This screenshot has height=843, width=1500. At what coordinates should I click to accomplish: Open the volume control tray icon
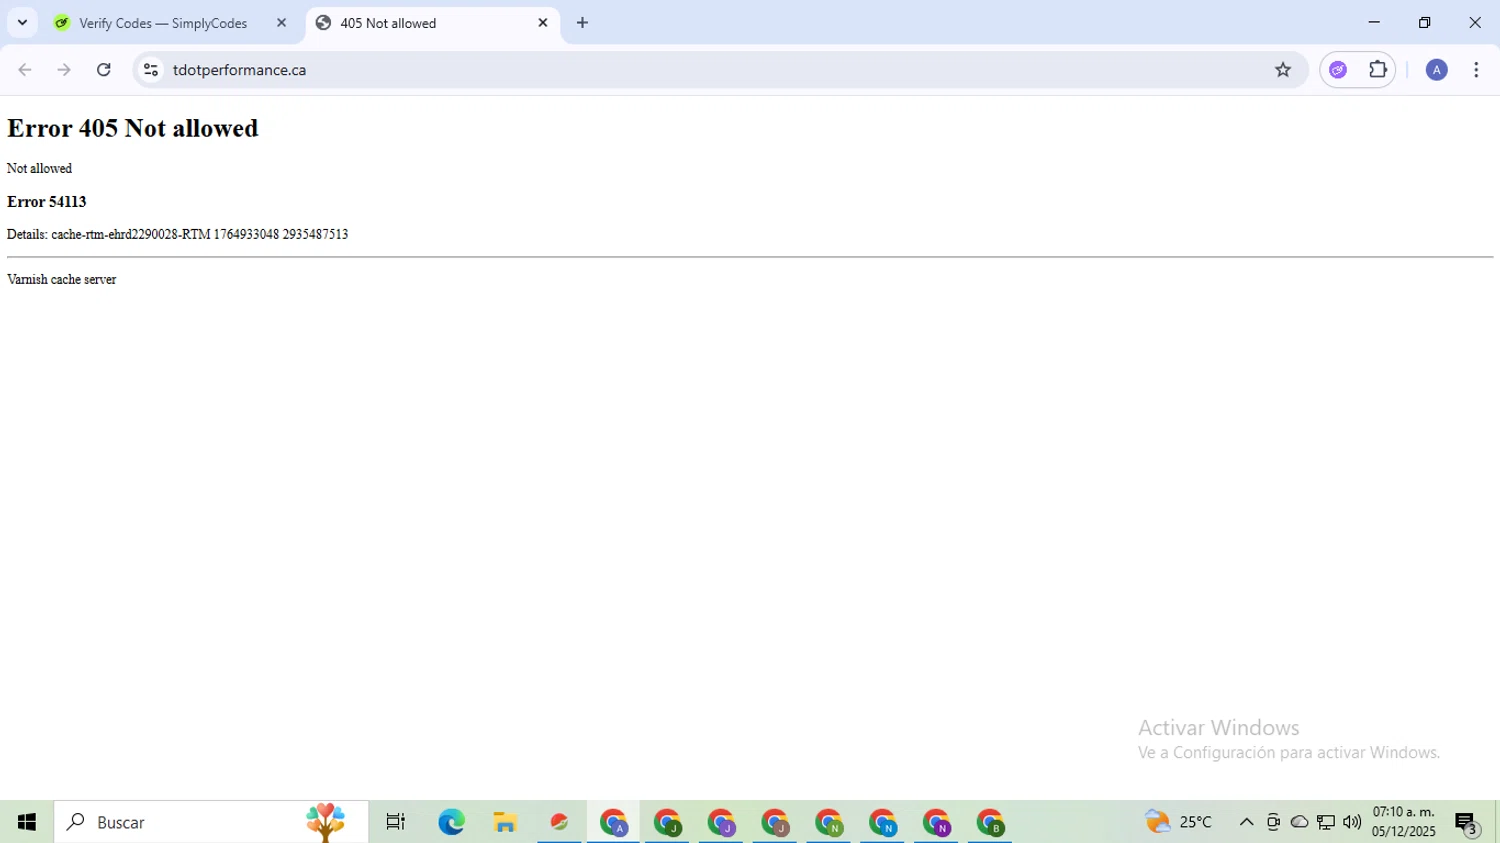point(1352,822)
